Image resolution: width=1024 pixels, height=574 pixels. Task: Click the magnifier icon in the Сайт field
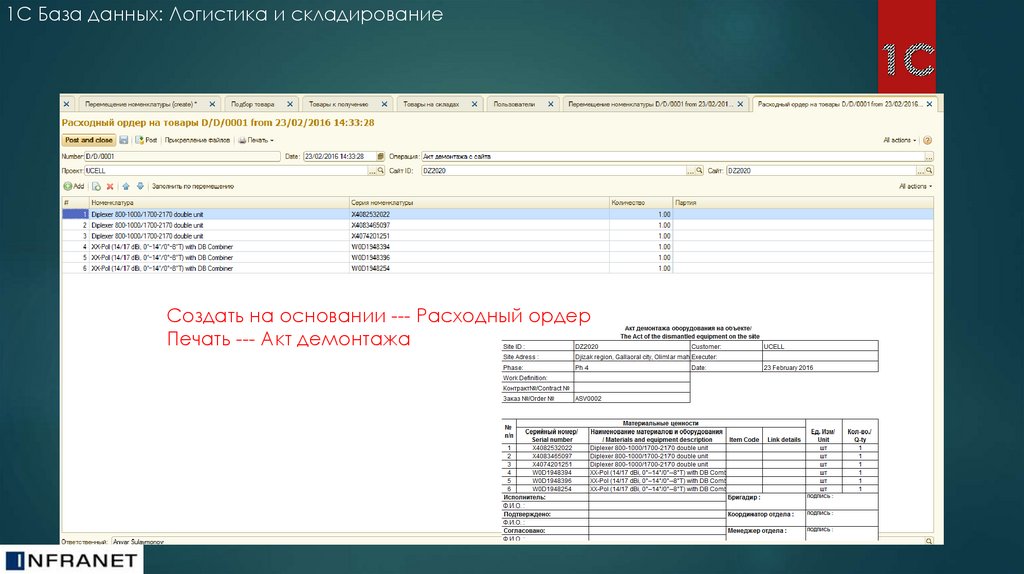pos(929,170)
